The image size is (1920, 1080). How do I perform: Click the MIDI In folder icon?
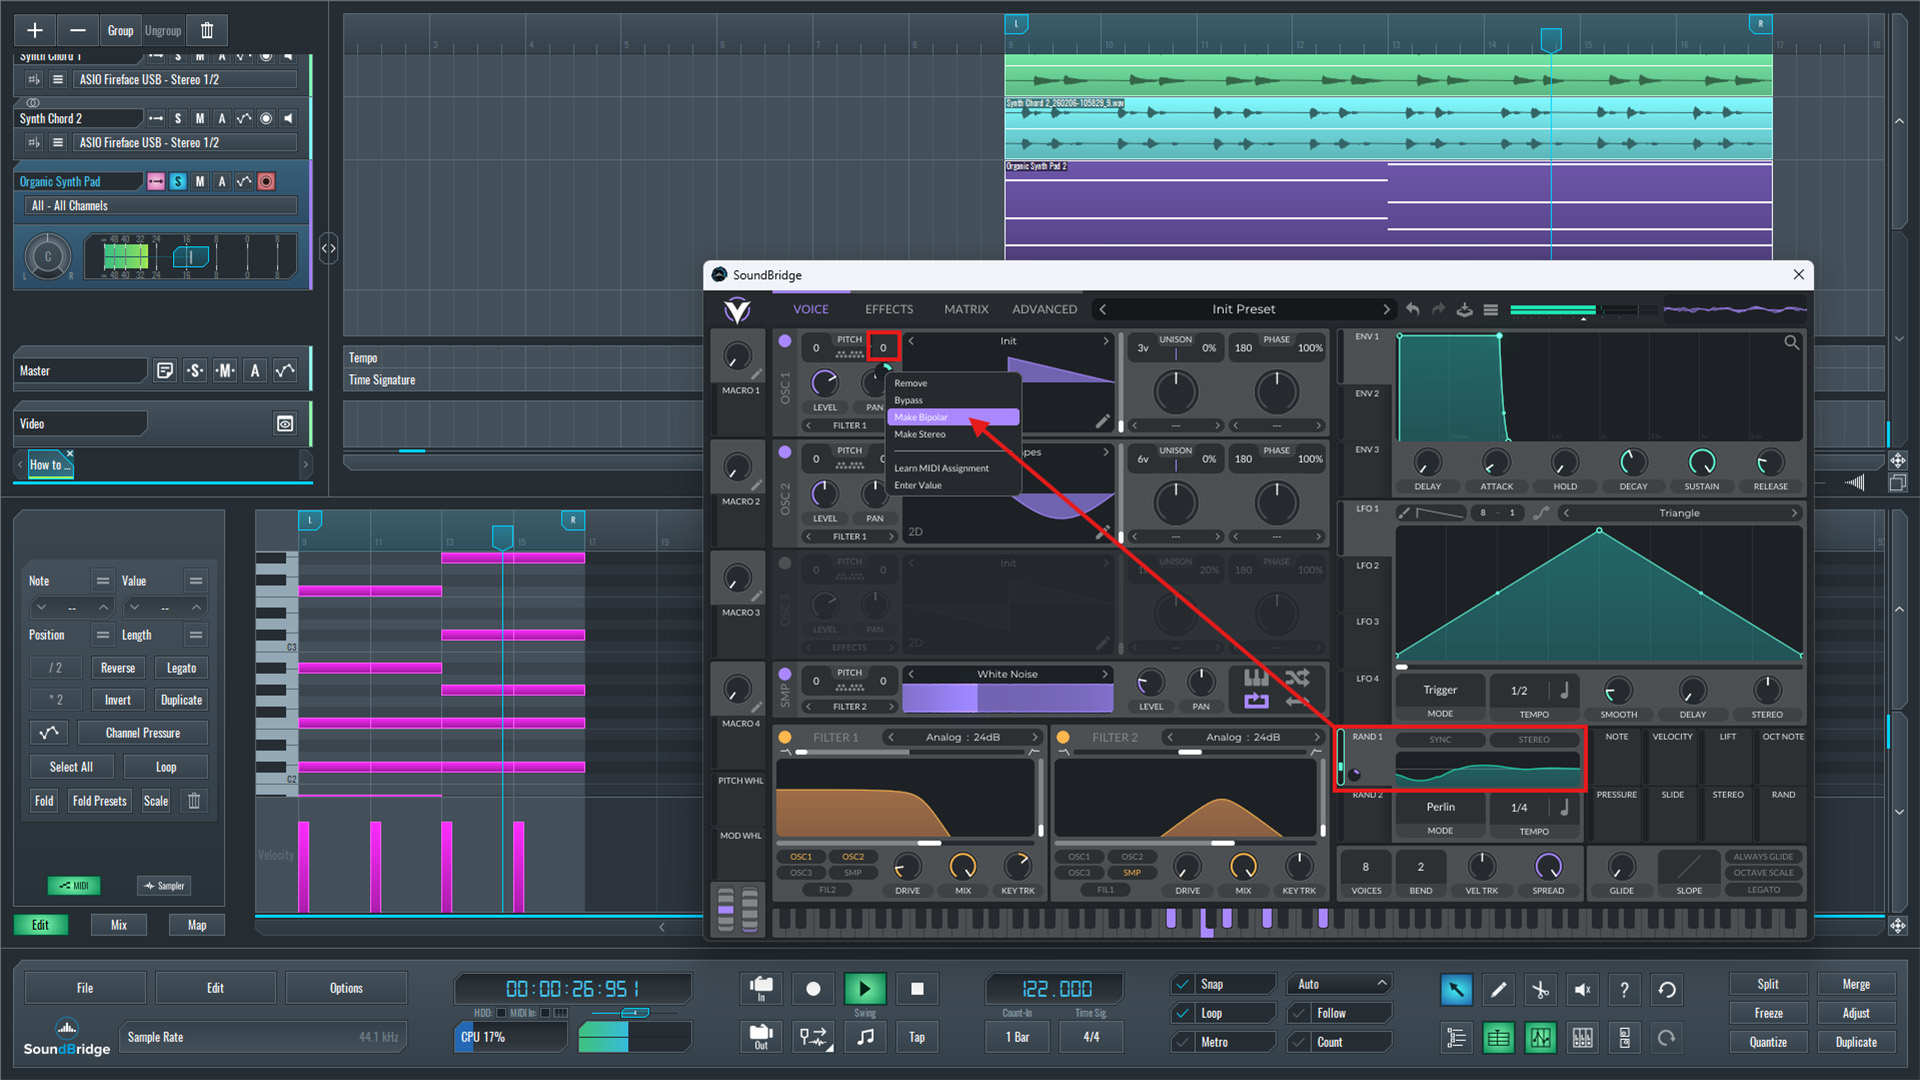[760, 988]
